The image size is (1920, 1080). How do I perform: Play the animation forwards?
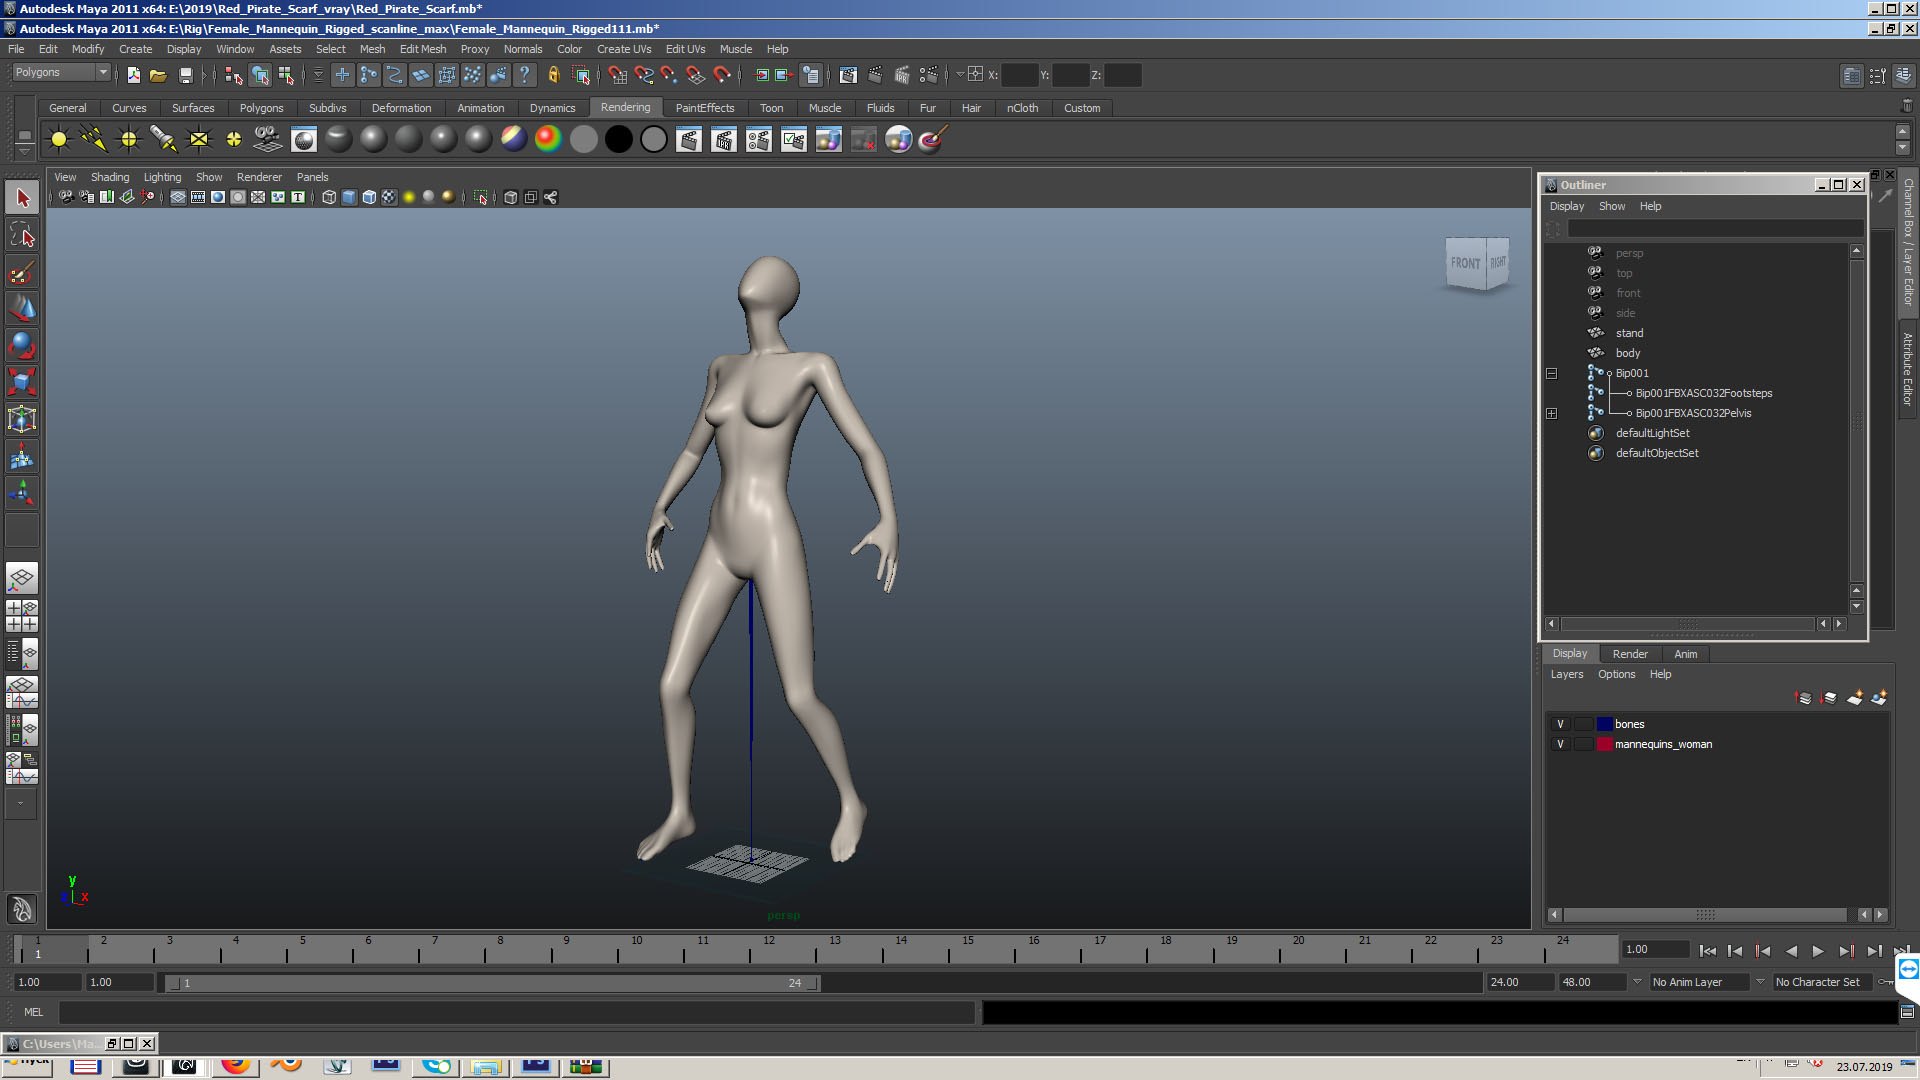point(1818,951)
